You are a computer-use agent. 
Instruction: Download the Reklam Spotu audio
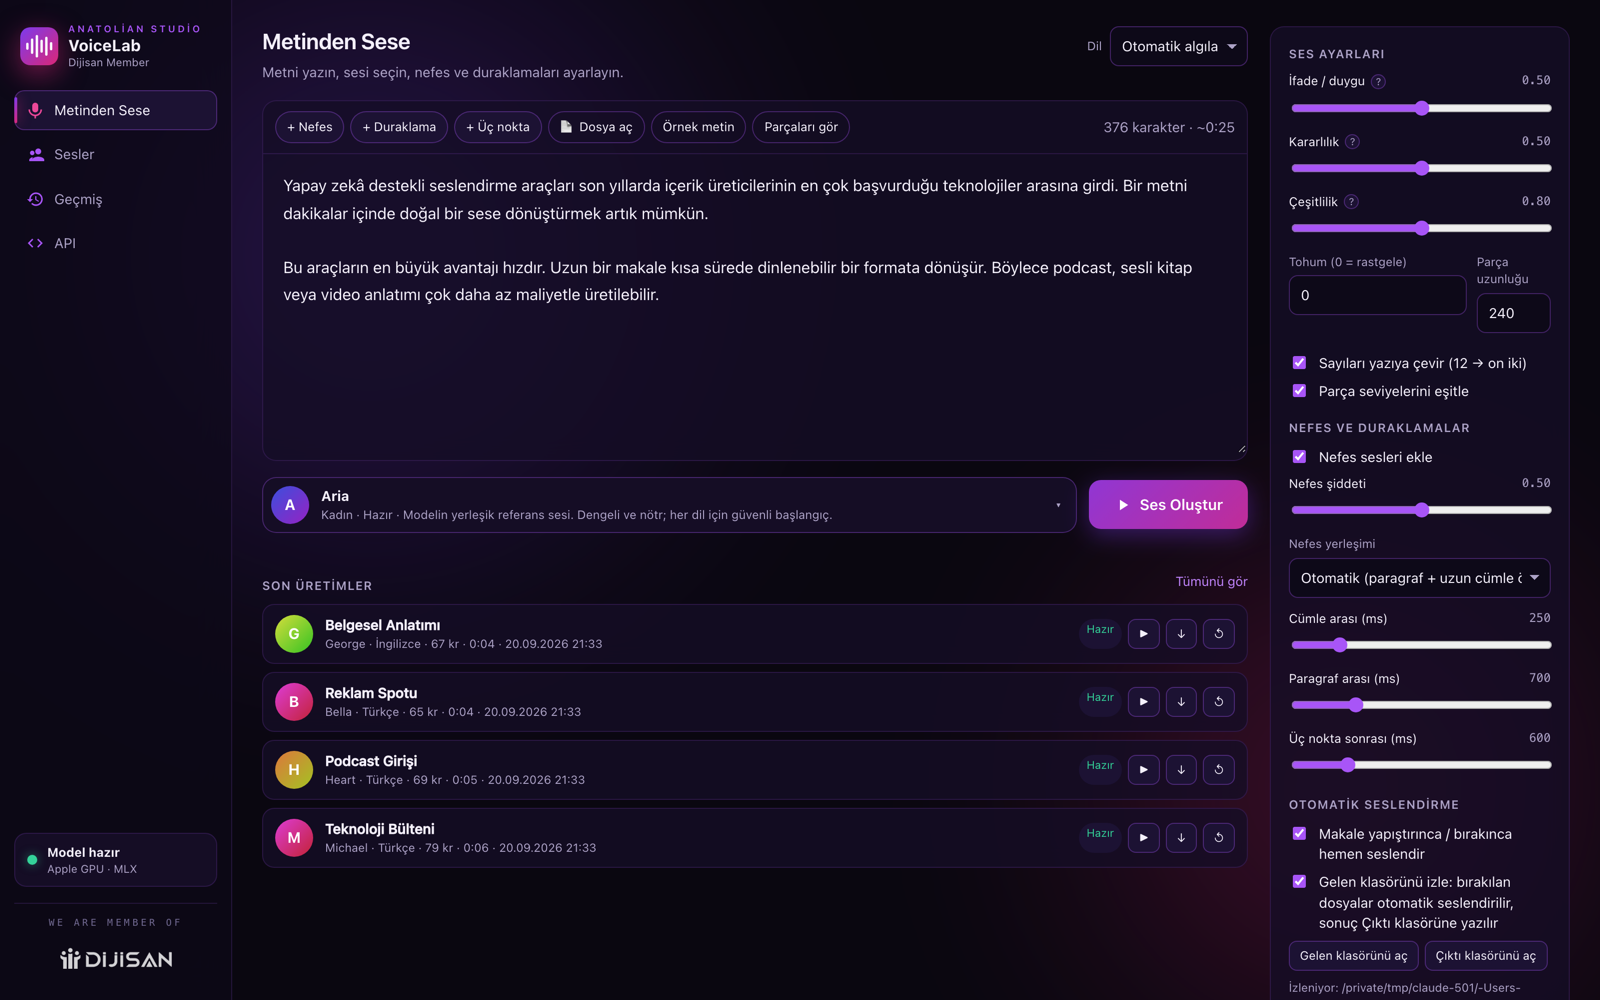1181,702
